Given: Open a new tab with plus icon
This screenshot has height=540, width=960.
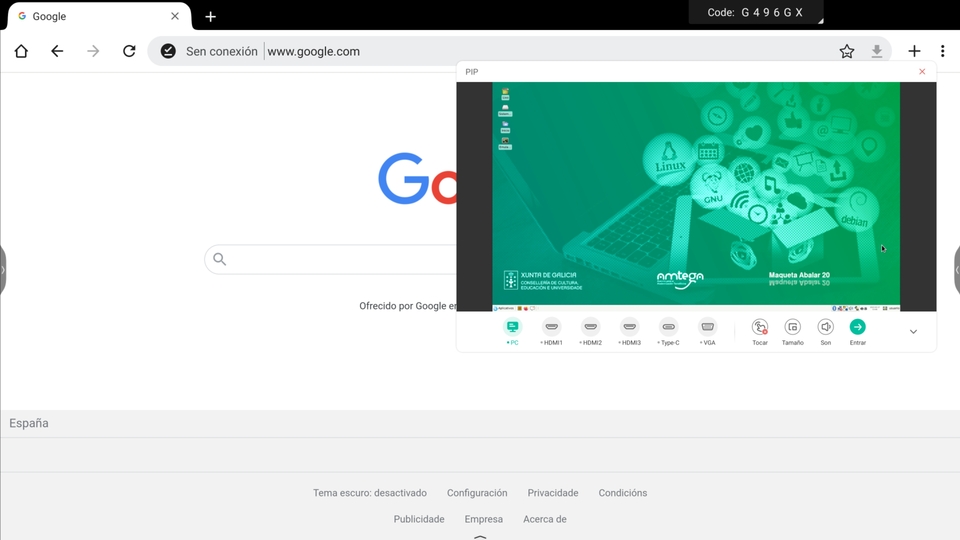Looking at the screenshot, I should click(x=210, y=17).
